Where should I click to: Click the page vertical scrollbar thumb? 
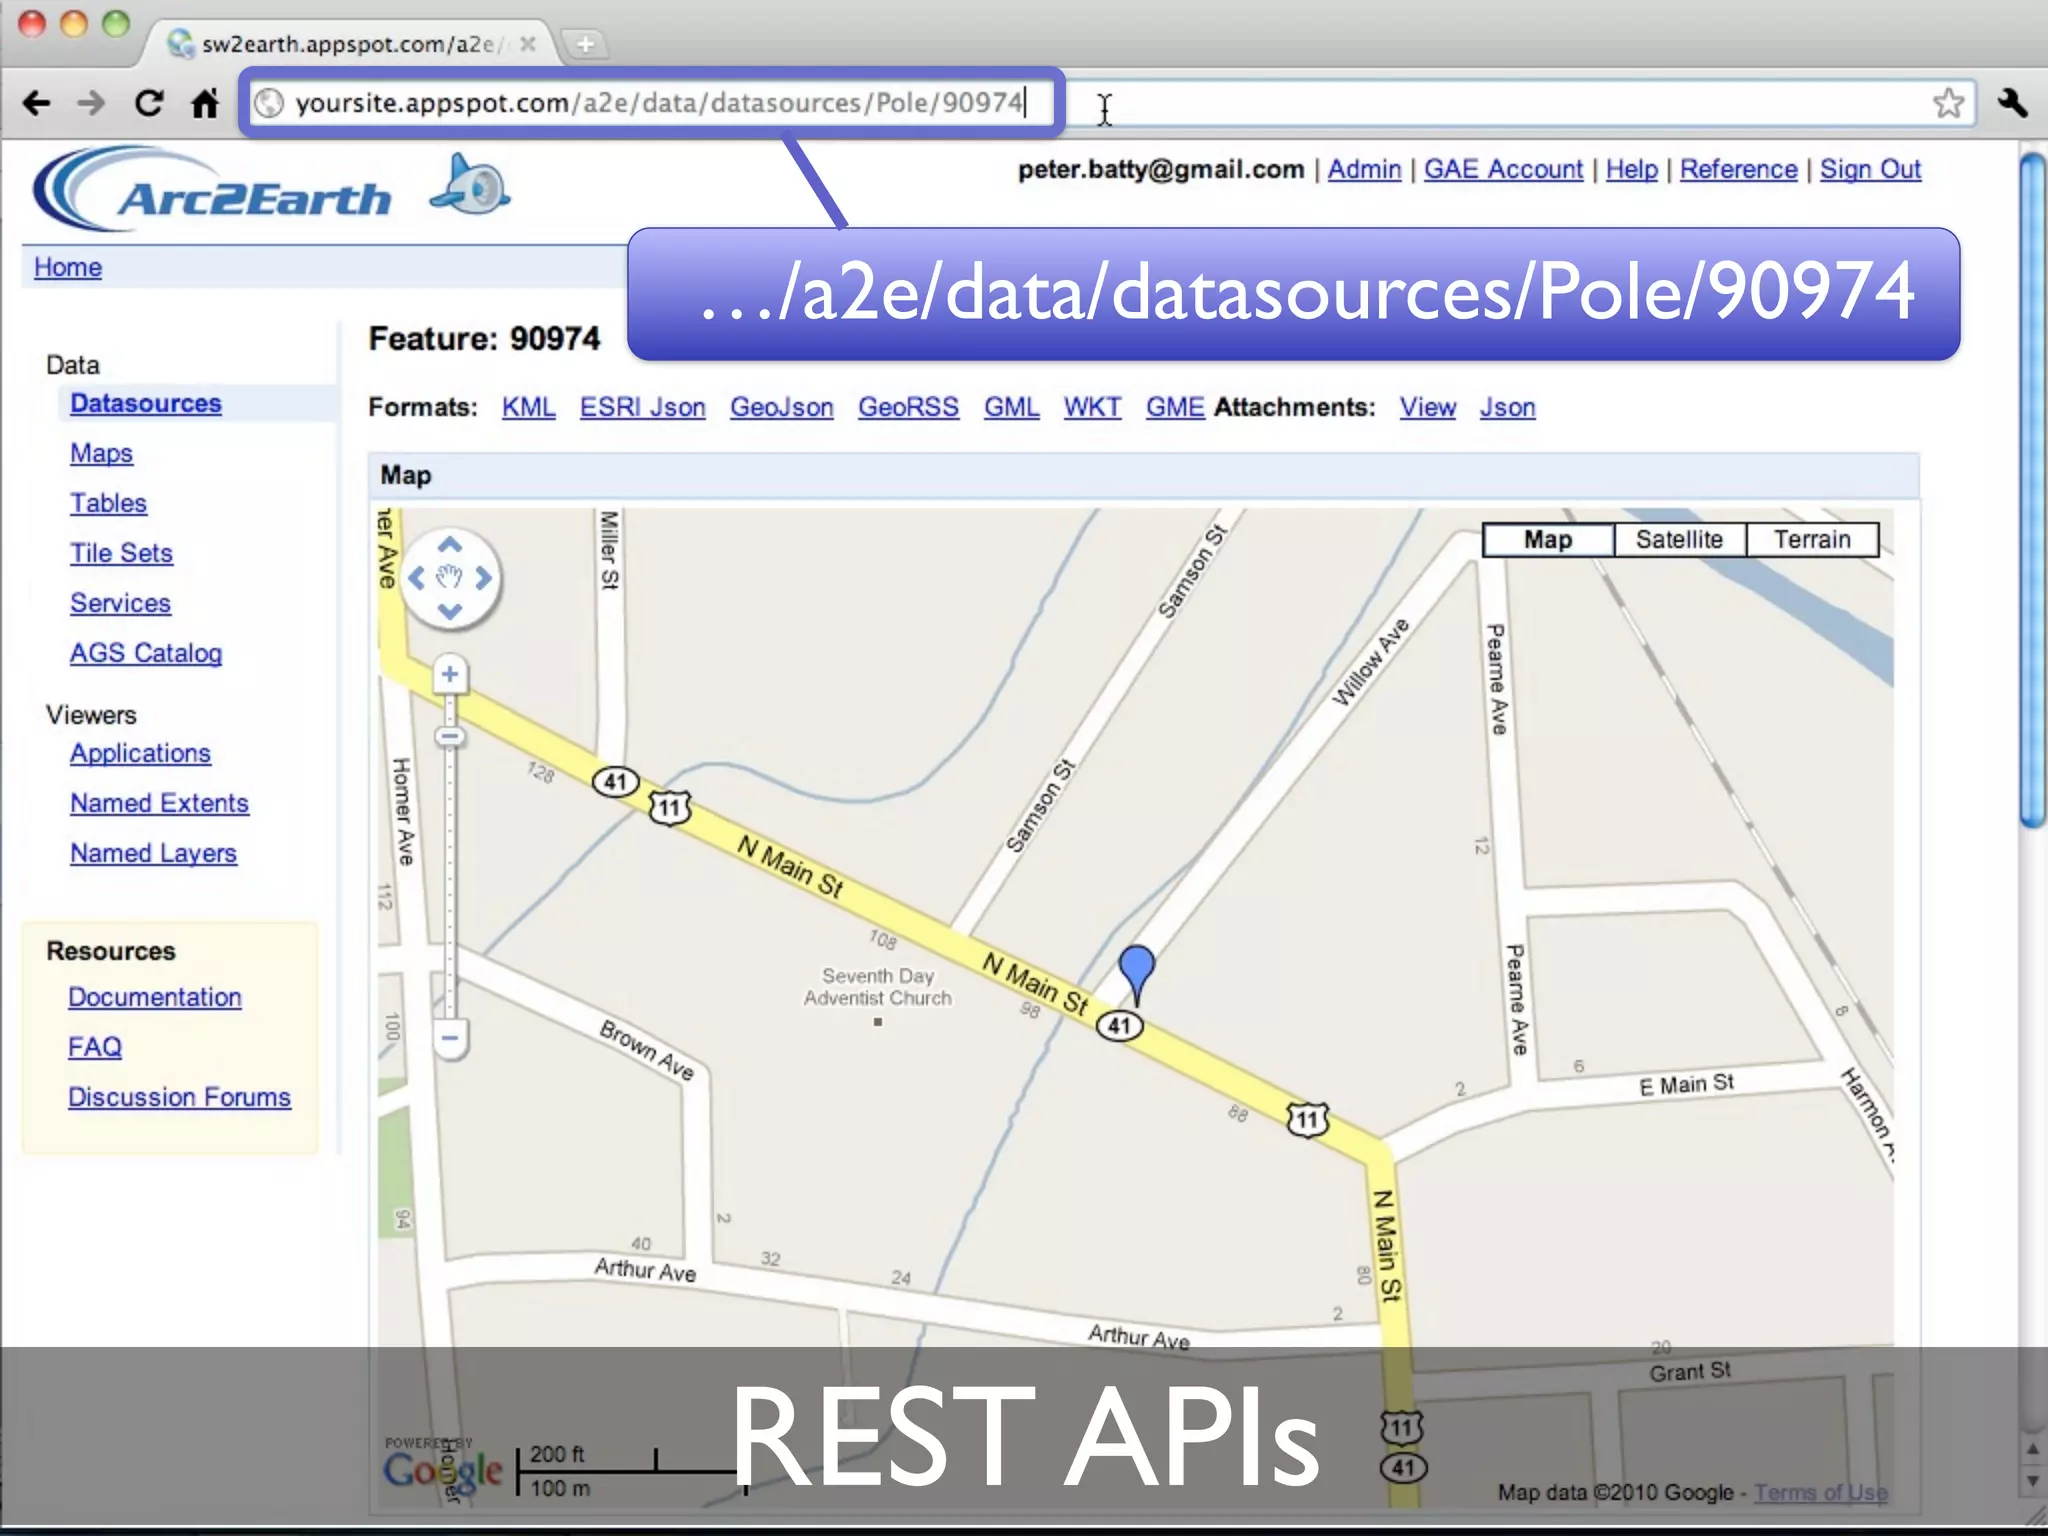coord(2033,490)
